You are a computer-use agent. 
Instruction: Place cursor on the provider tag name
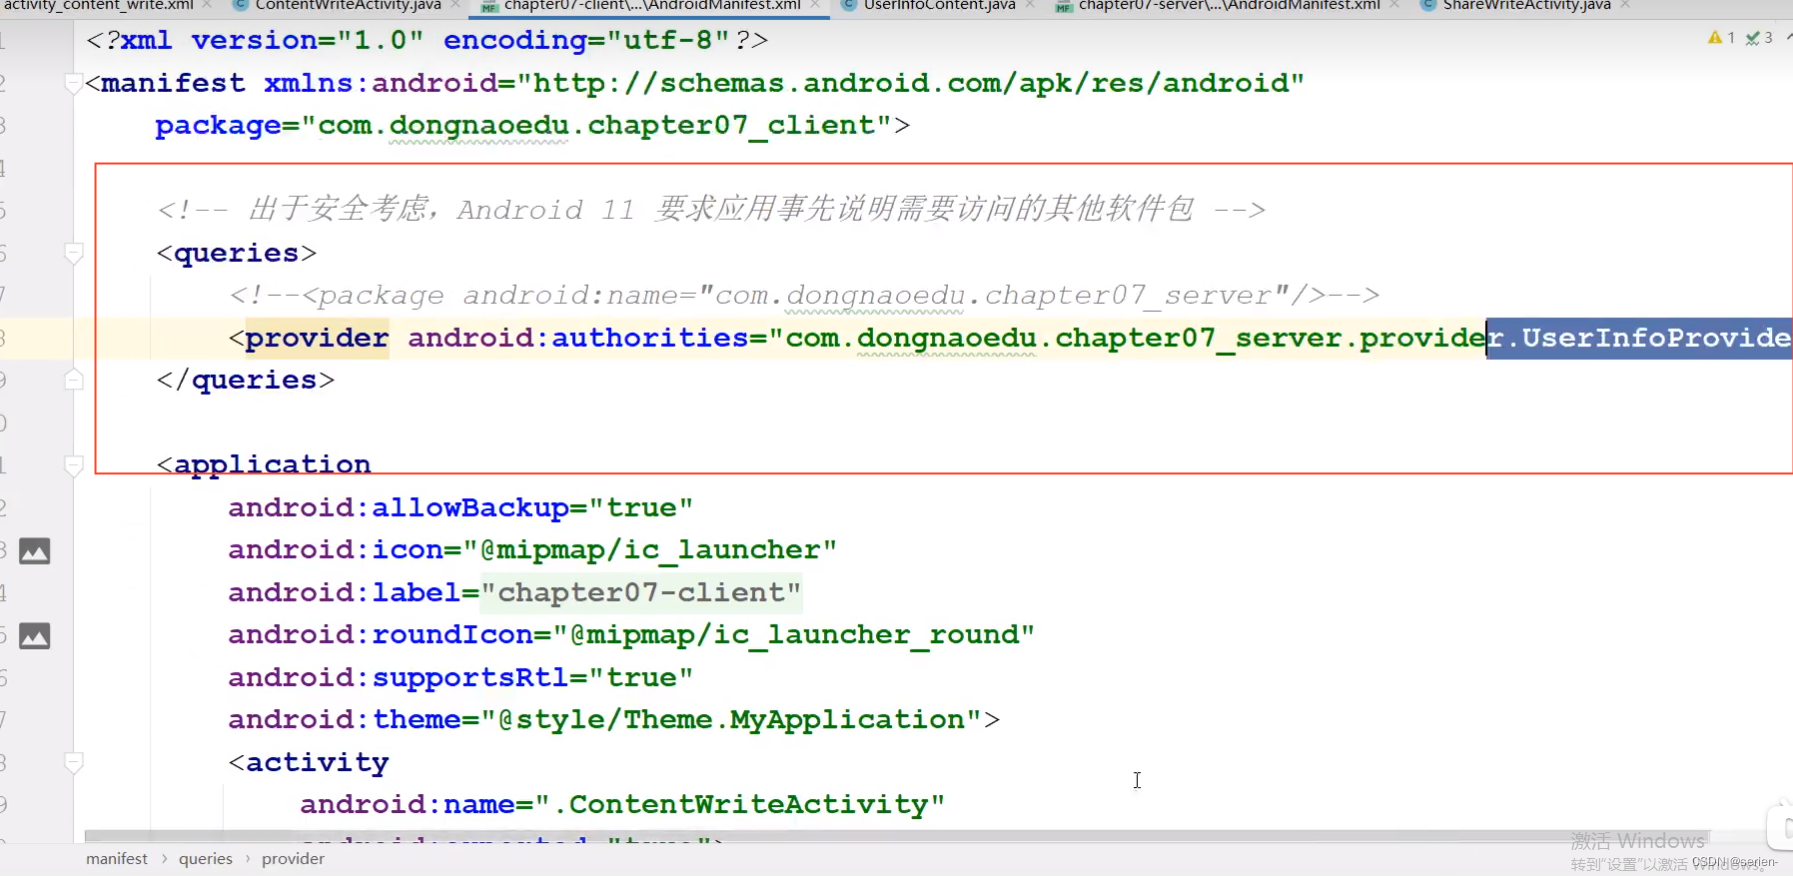317,338
